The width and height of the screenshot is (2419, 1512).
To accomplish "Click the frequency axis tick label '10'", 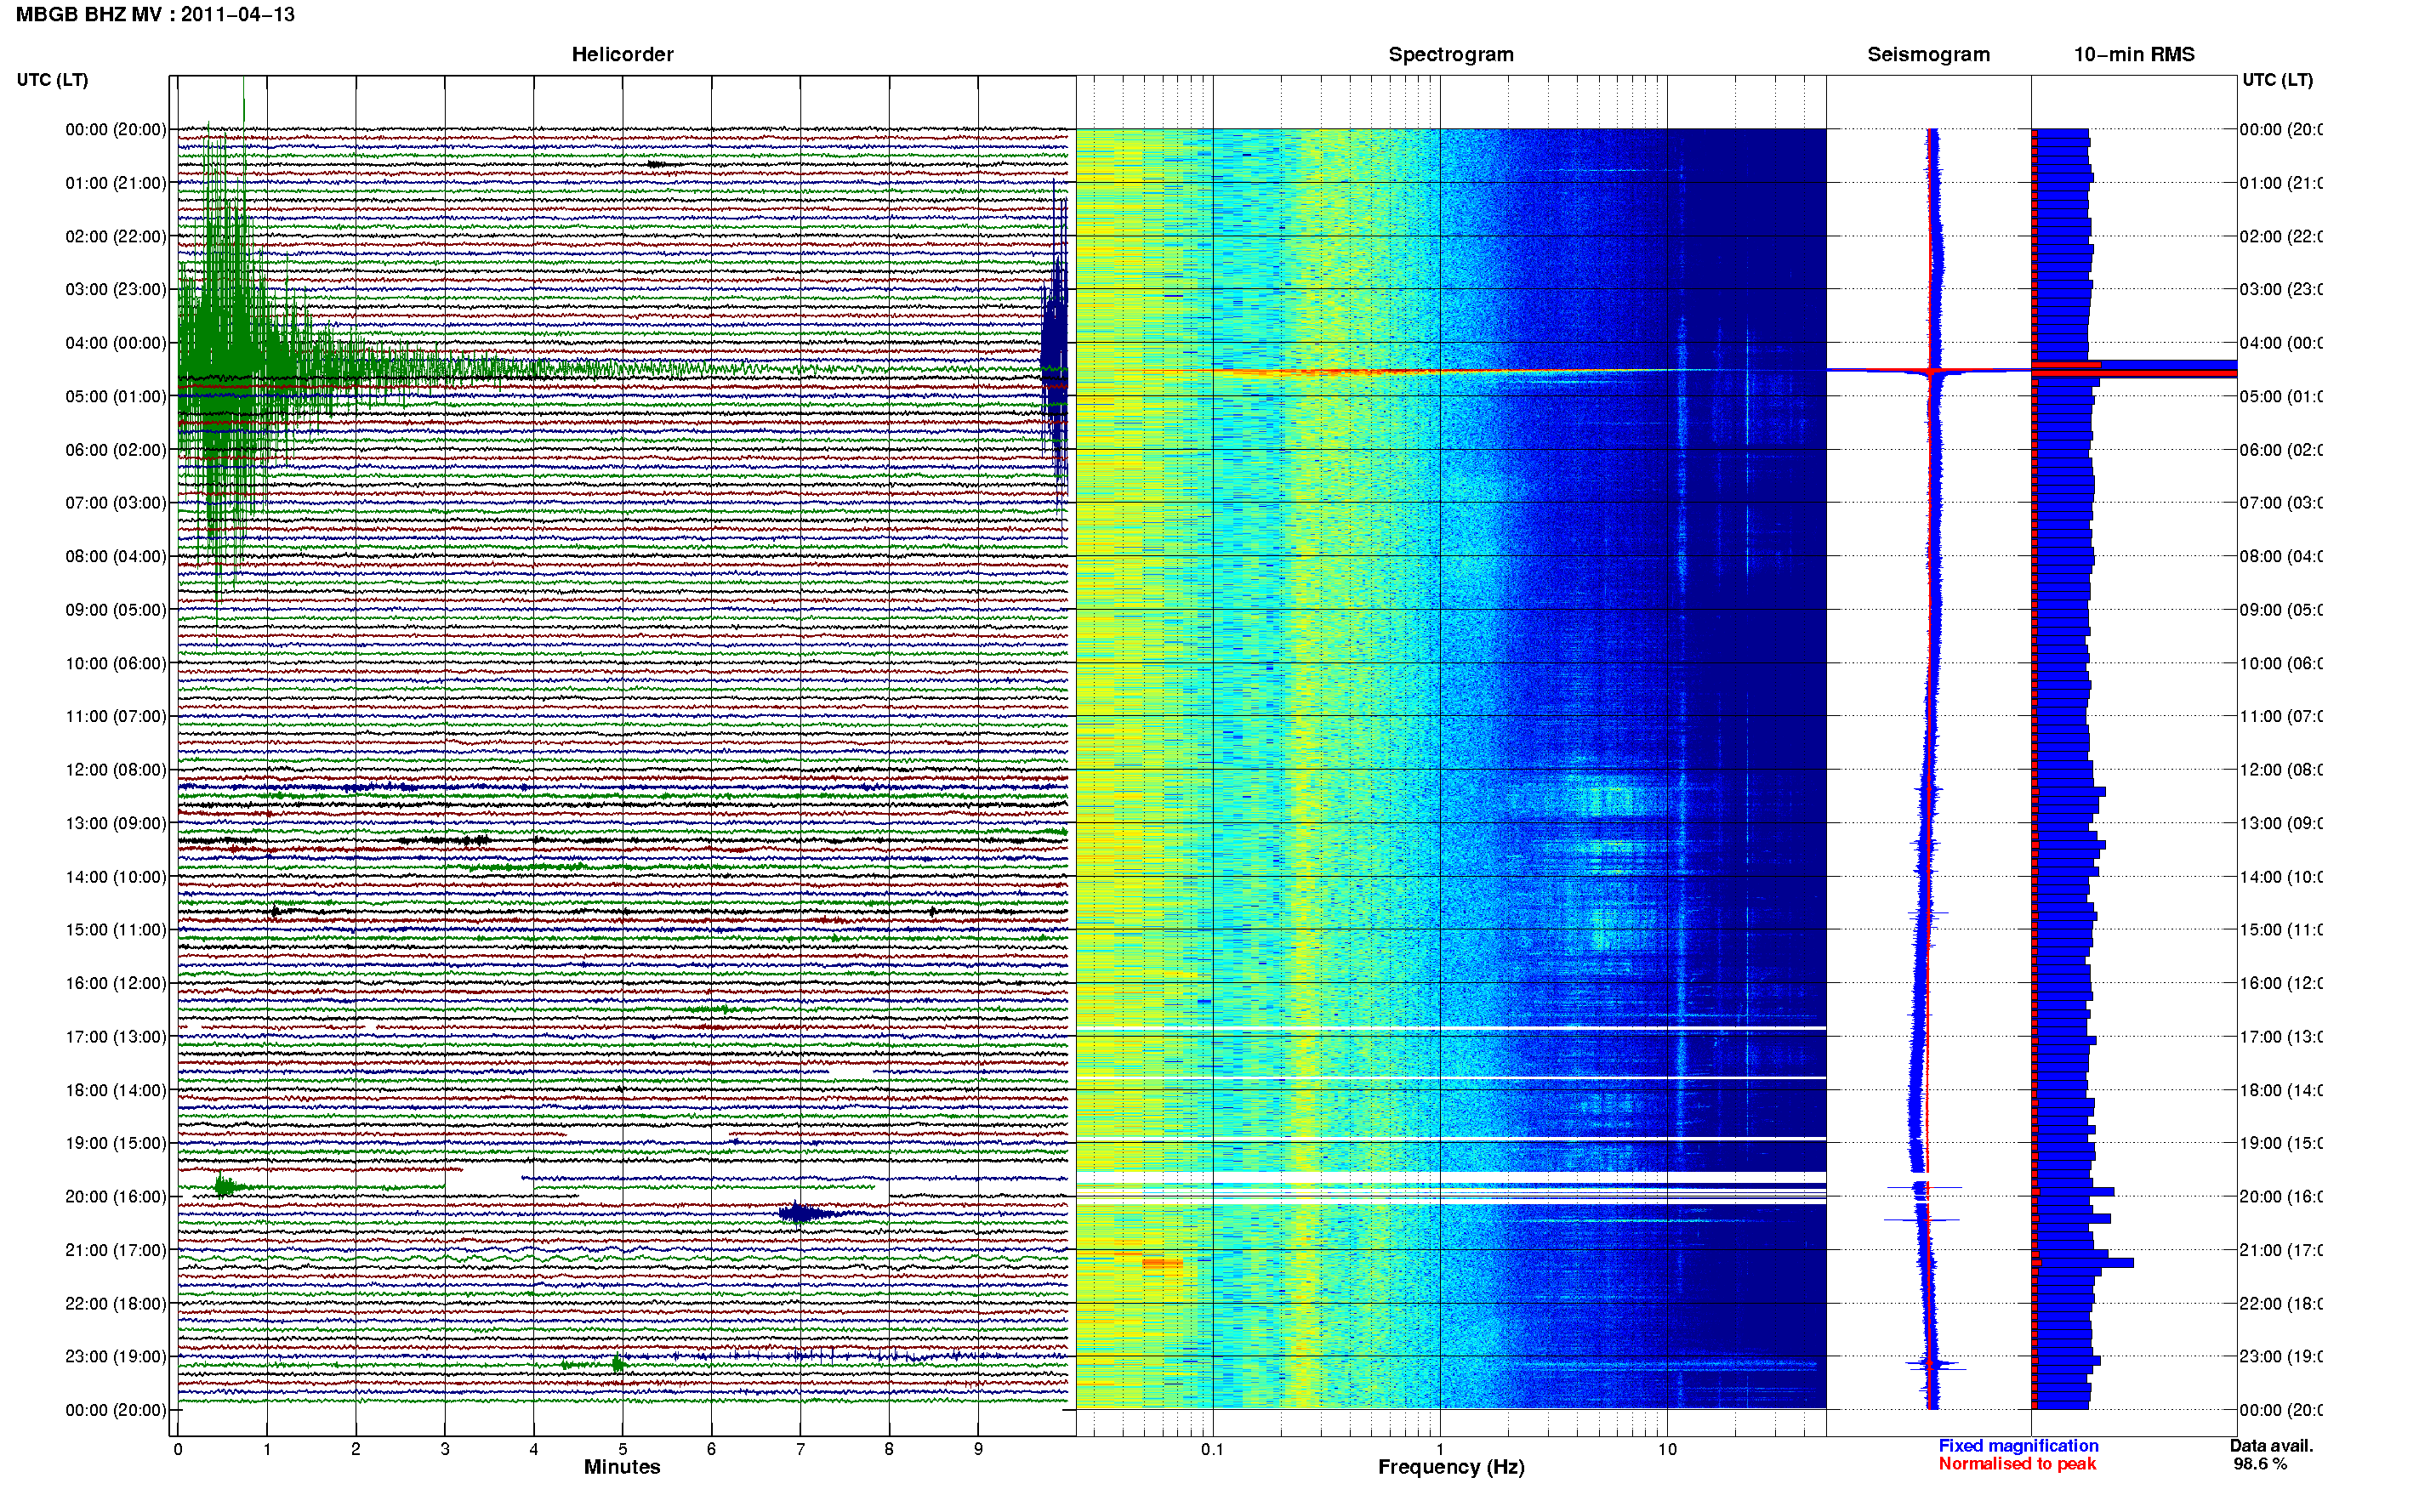I will 1667,1449.
